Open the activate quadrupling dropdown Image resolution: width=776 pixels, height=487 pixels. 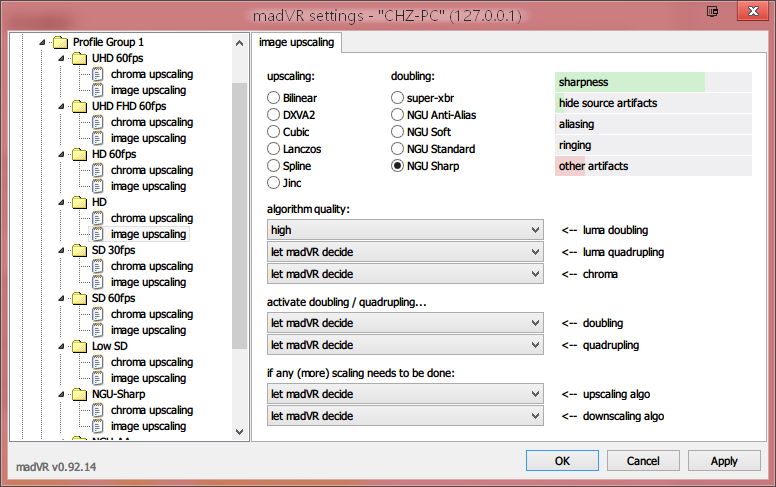tap(405, 344)
